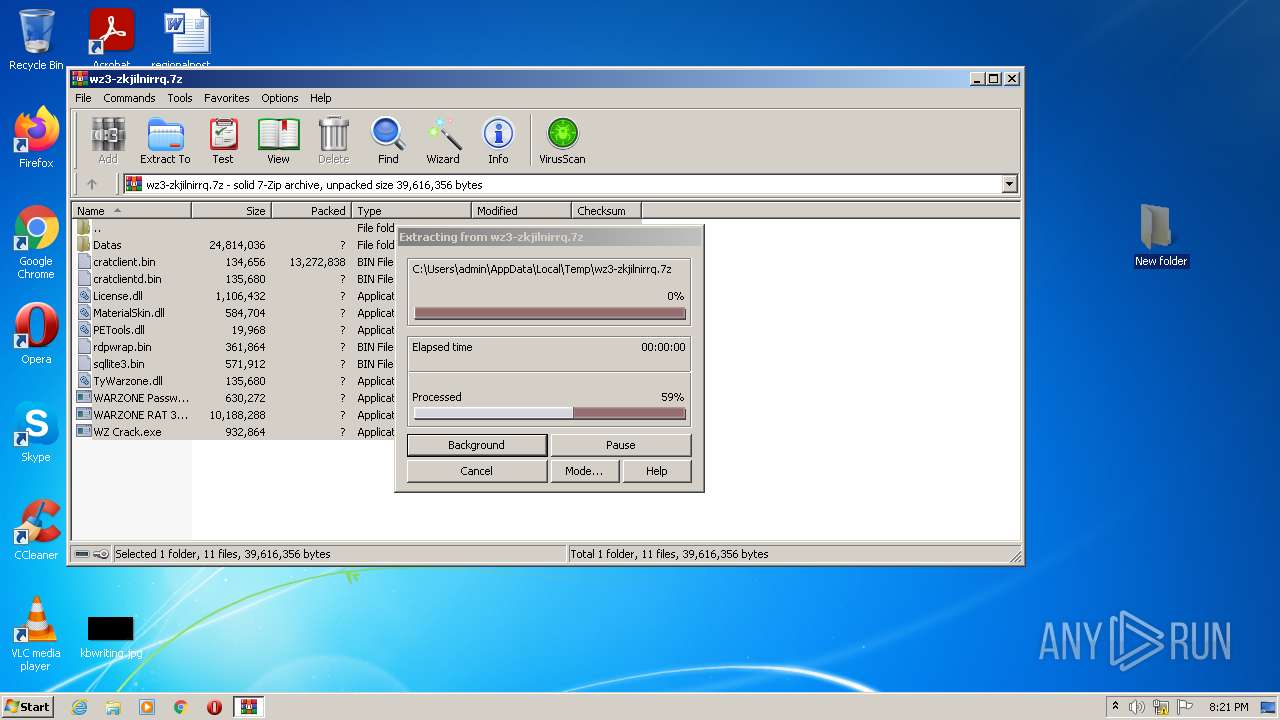Sort the list by Name column
The image size is (1280, 720).
click(x=131, y=211)
